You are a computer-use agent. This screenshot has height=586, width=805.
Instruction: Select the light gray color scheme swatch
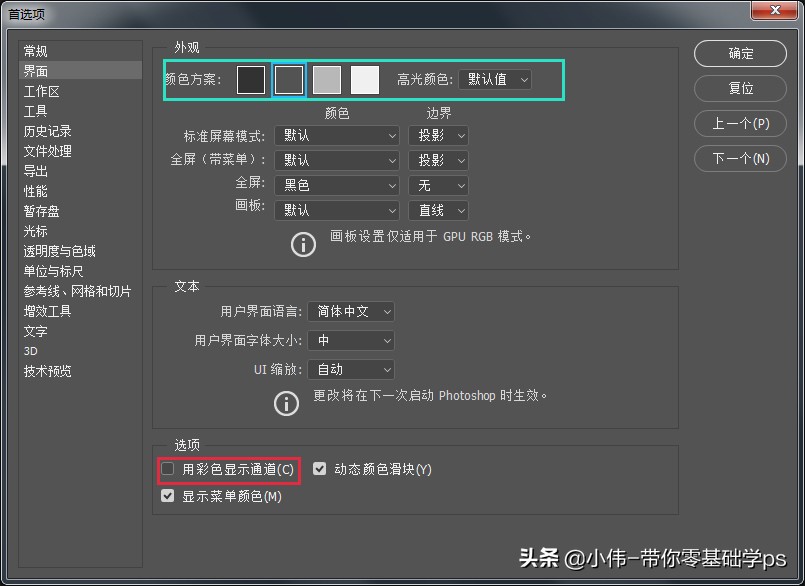click(x=327, y=79)
